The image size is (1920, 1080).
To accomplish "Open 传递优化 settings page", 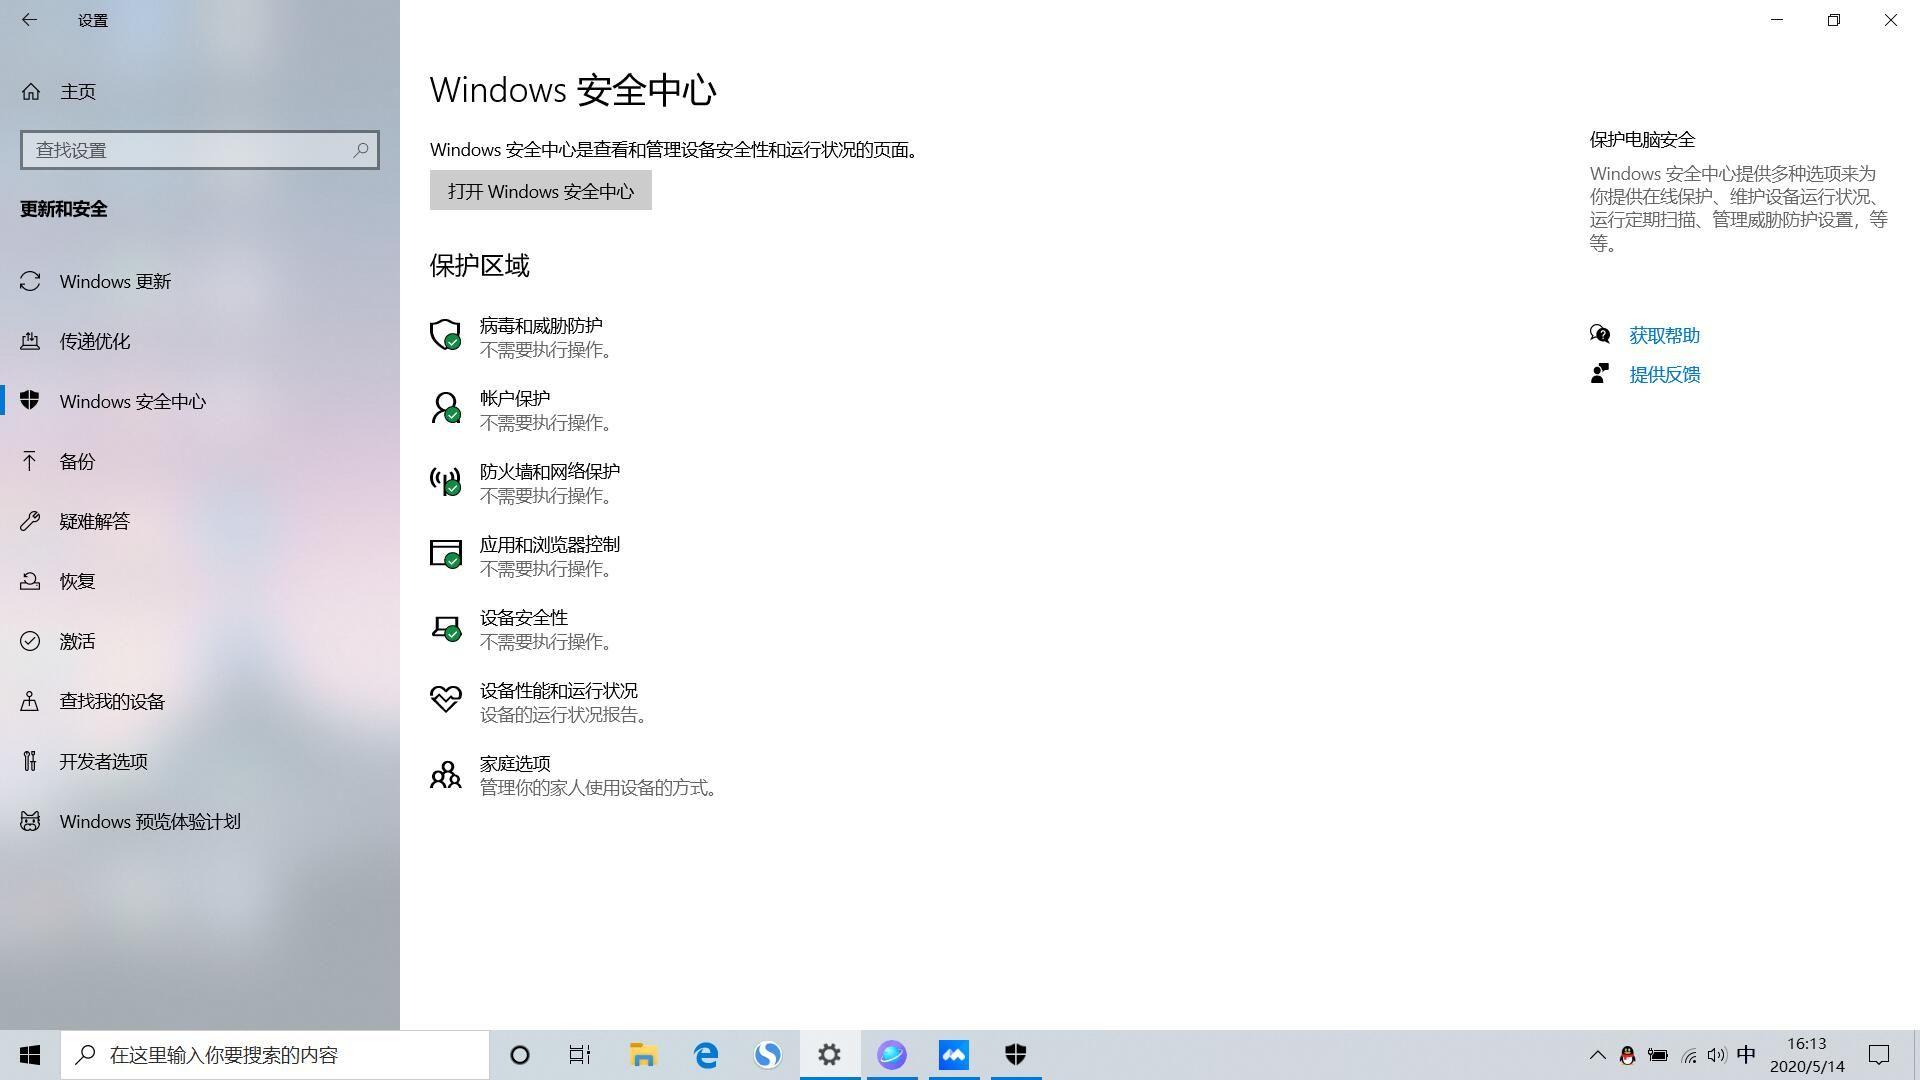I will pos(94,342).
